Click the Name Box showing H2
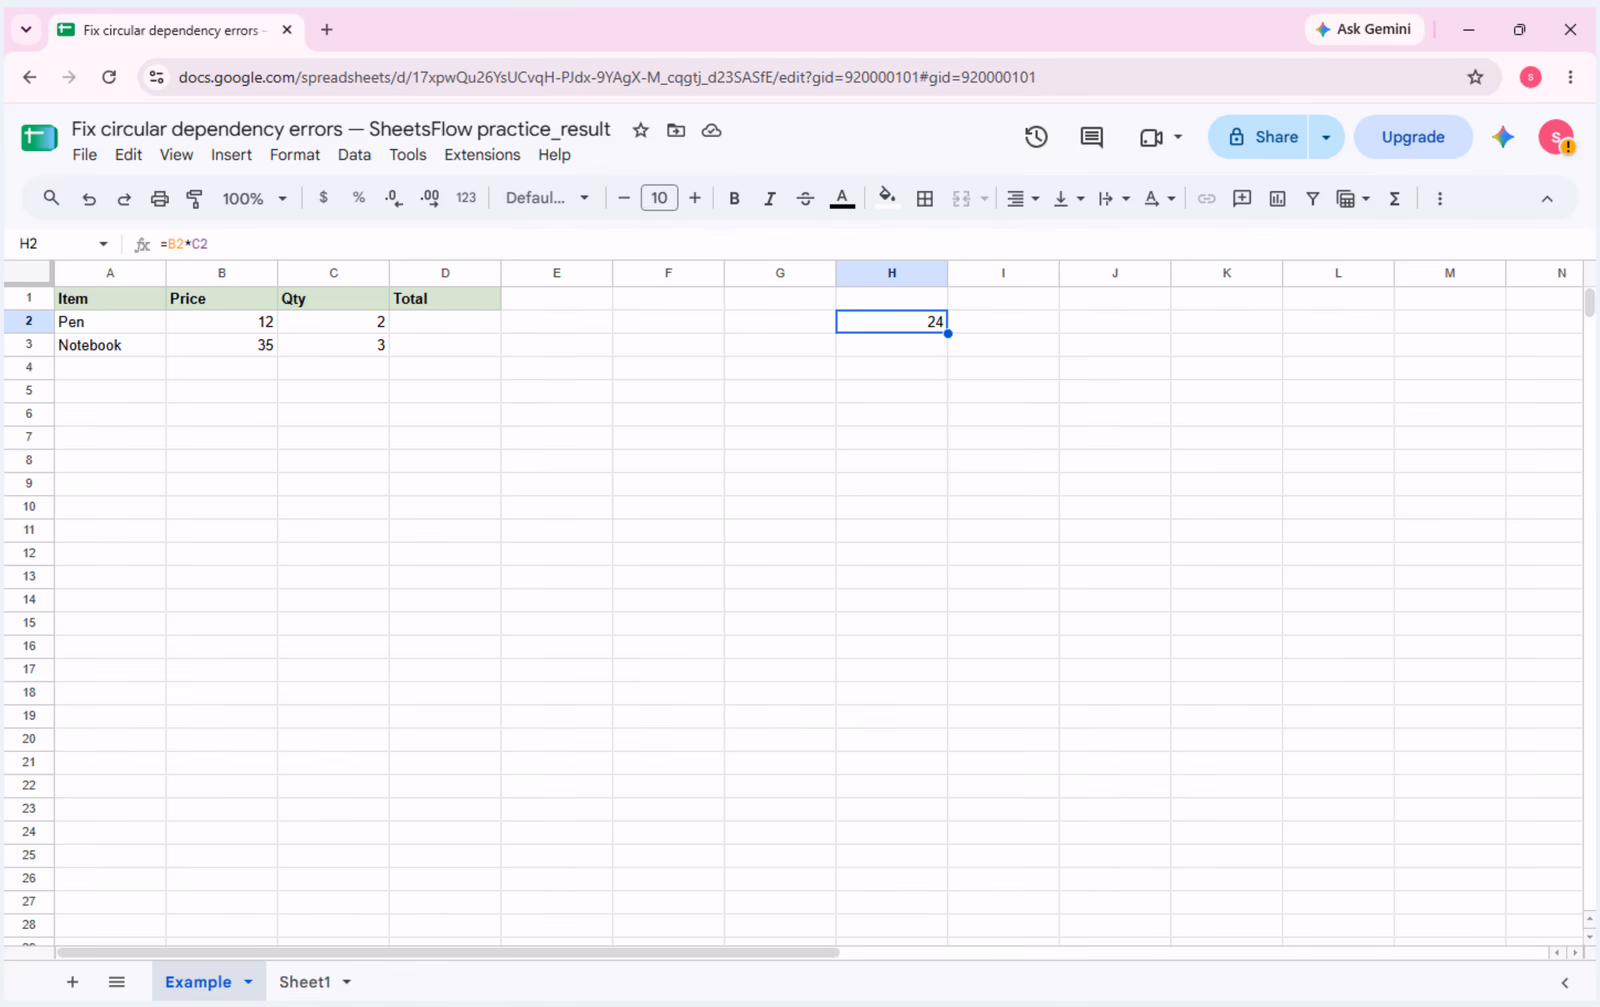1600x1007 pixels. point(62,244)
